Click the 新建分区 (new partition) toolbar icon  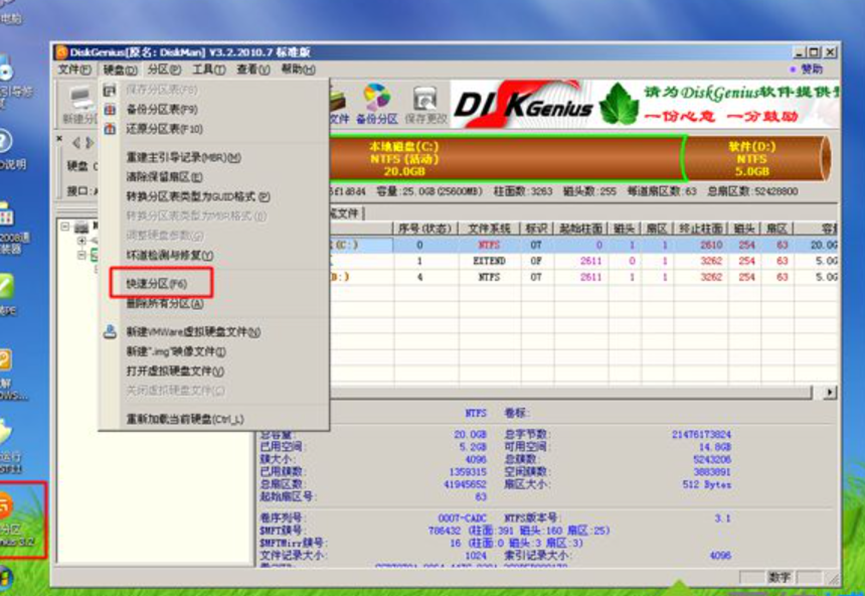pyautogui.click(x=79, y=105)
